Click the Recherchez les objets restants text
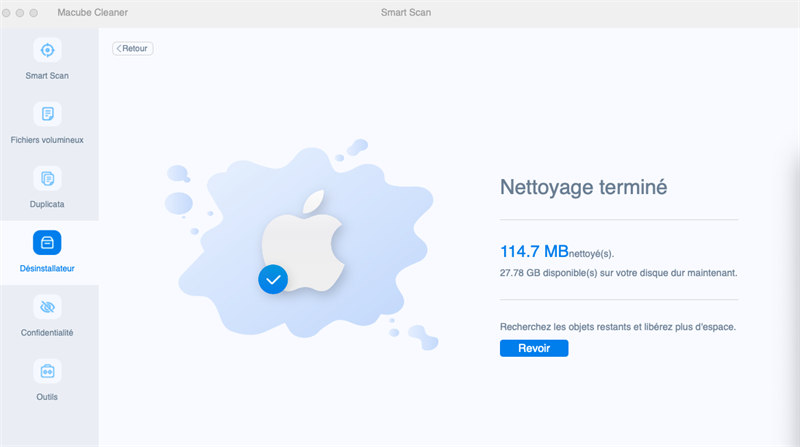The height and width of the screenshot is (447, 800). click(x=617, y=327)
